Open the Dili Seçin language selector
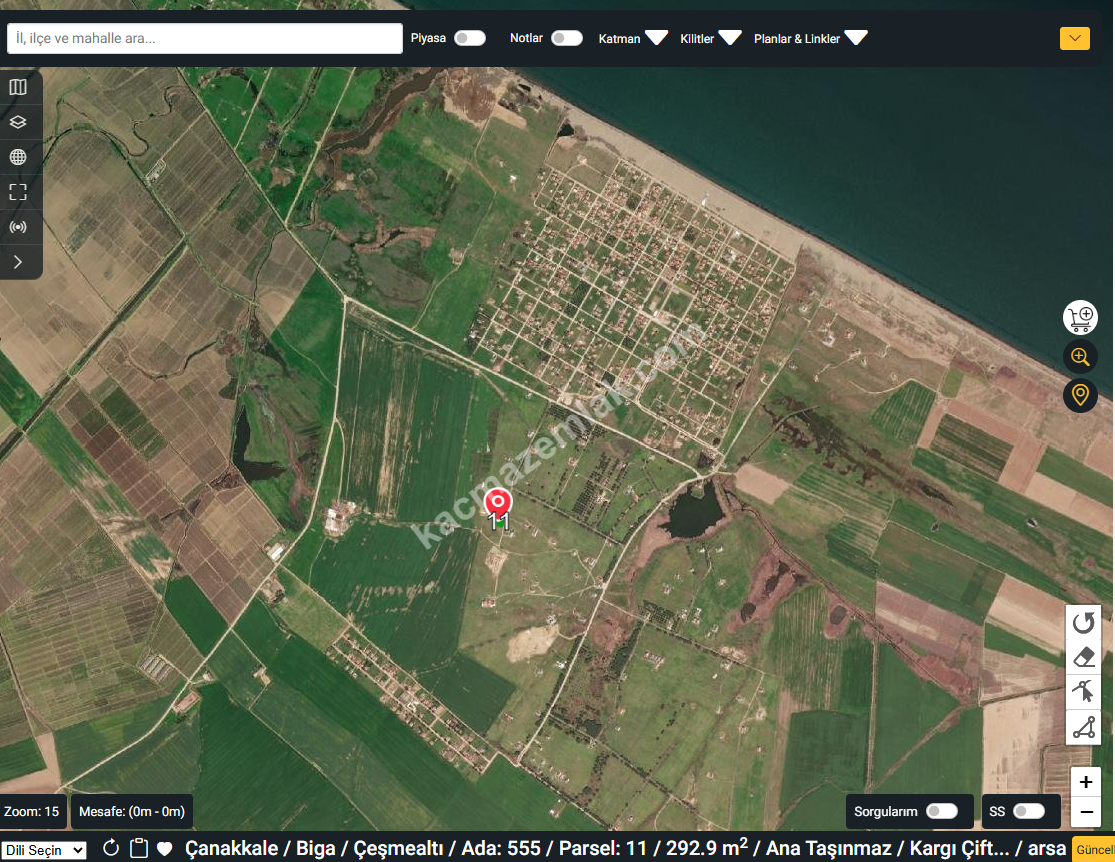The width and height of the screenshot is (1115, 862). 44,850
